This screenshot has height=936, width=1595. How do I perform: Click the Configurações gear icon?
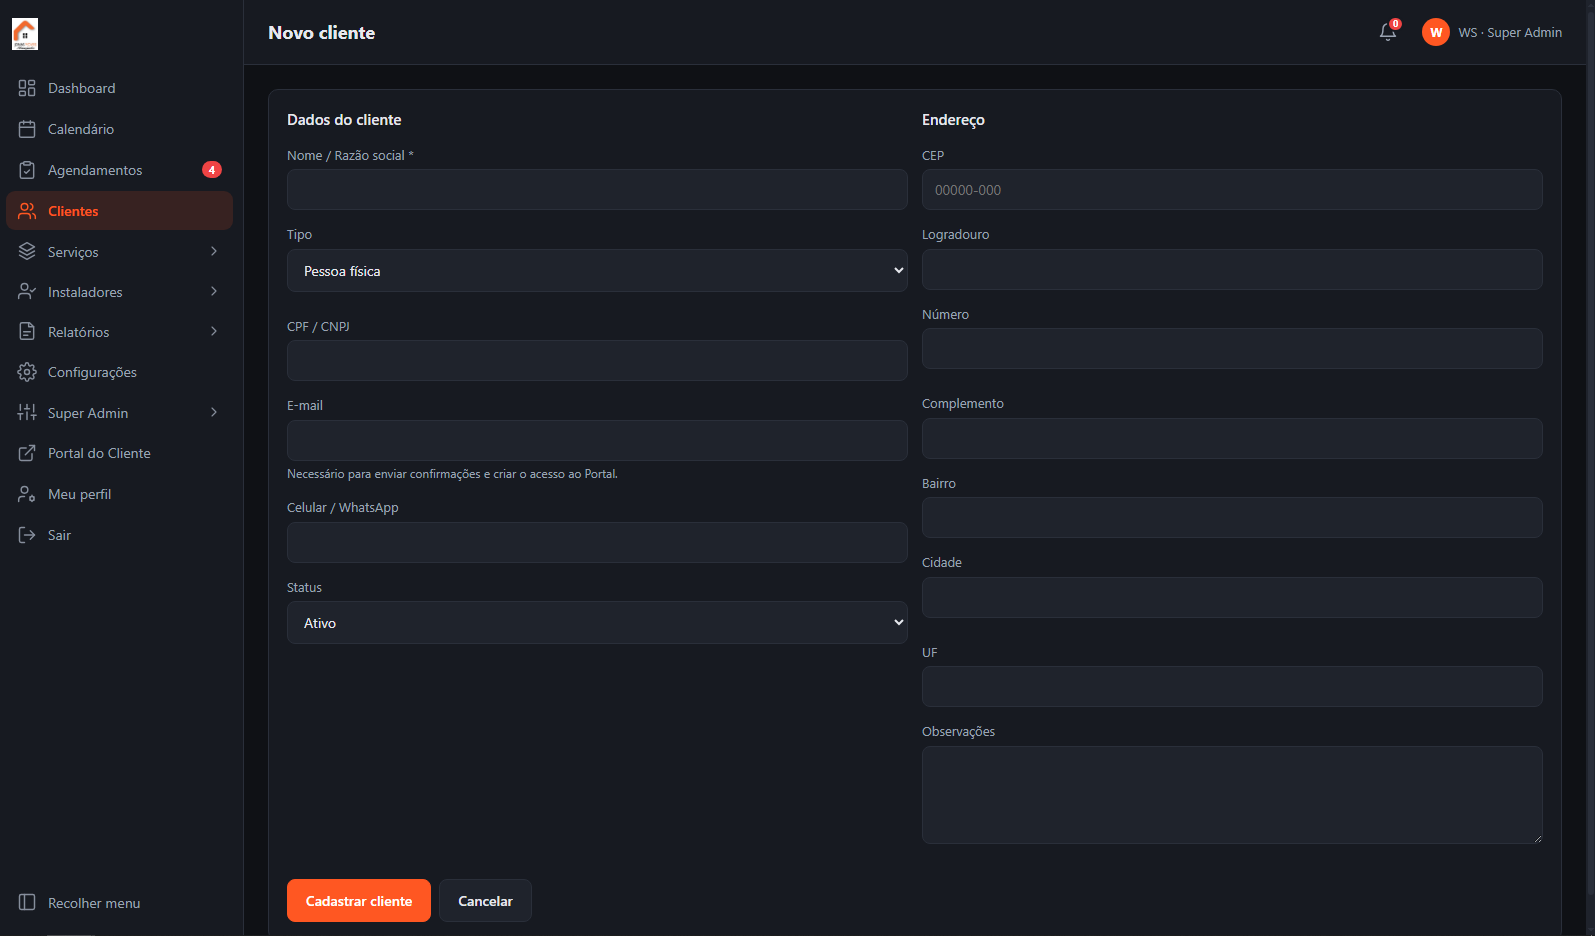tap(27, 372)
